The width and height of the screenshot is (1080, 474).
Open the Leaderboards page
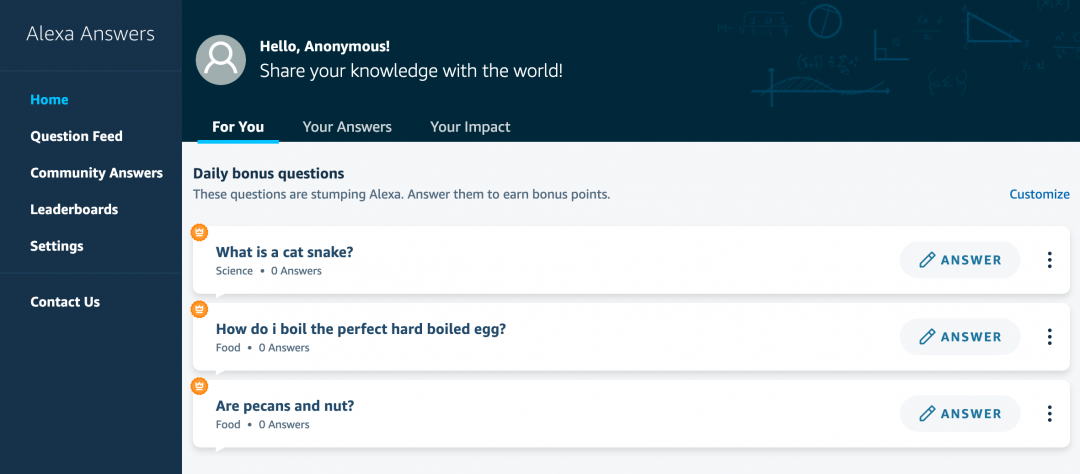click(x=74, y=210)
